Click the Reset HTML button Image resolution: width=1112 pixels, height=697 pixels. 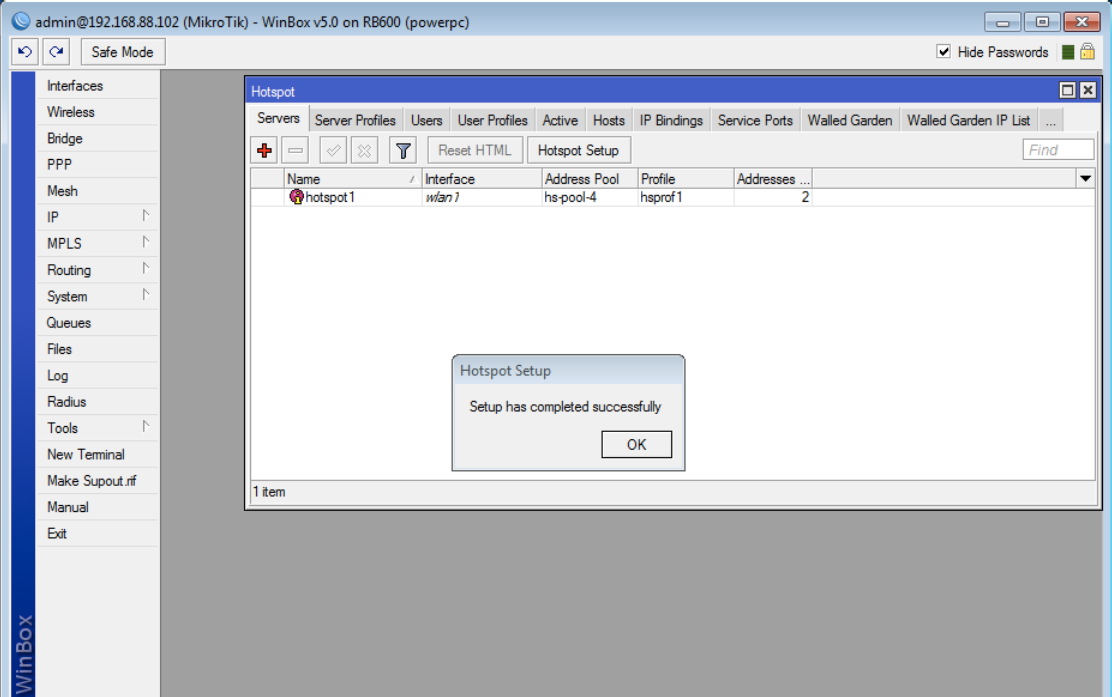click(474, 150)
